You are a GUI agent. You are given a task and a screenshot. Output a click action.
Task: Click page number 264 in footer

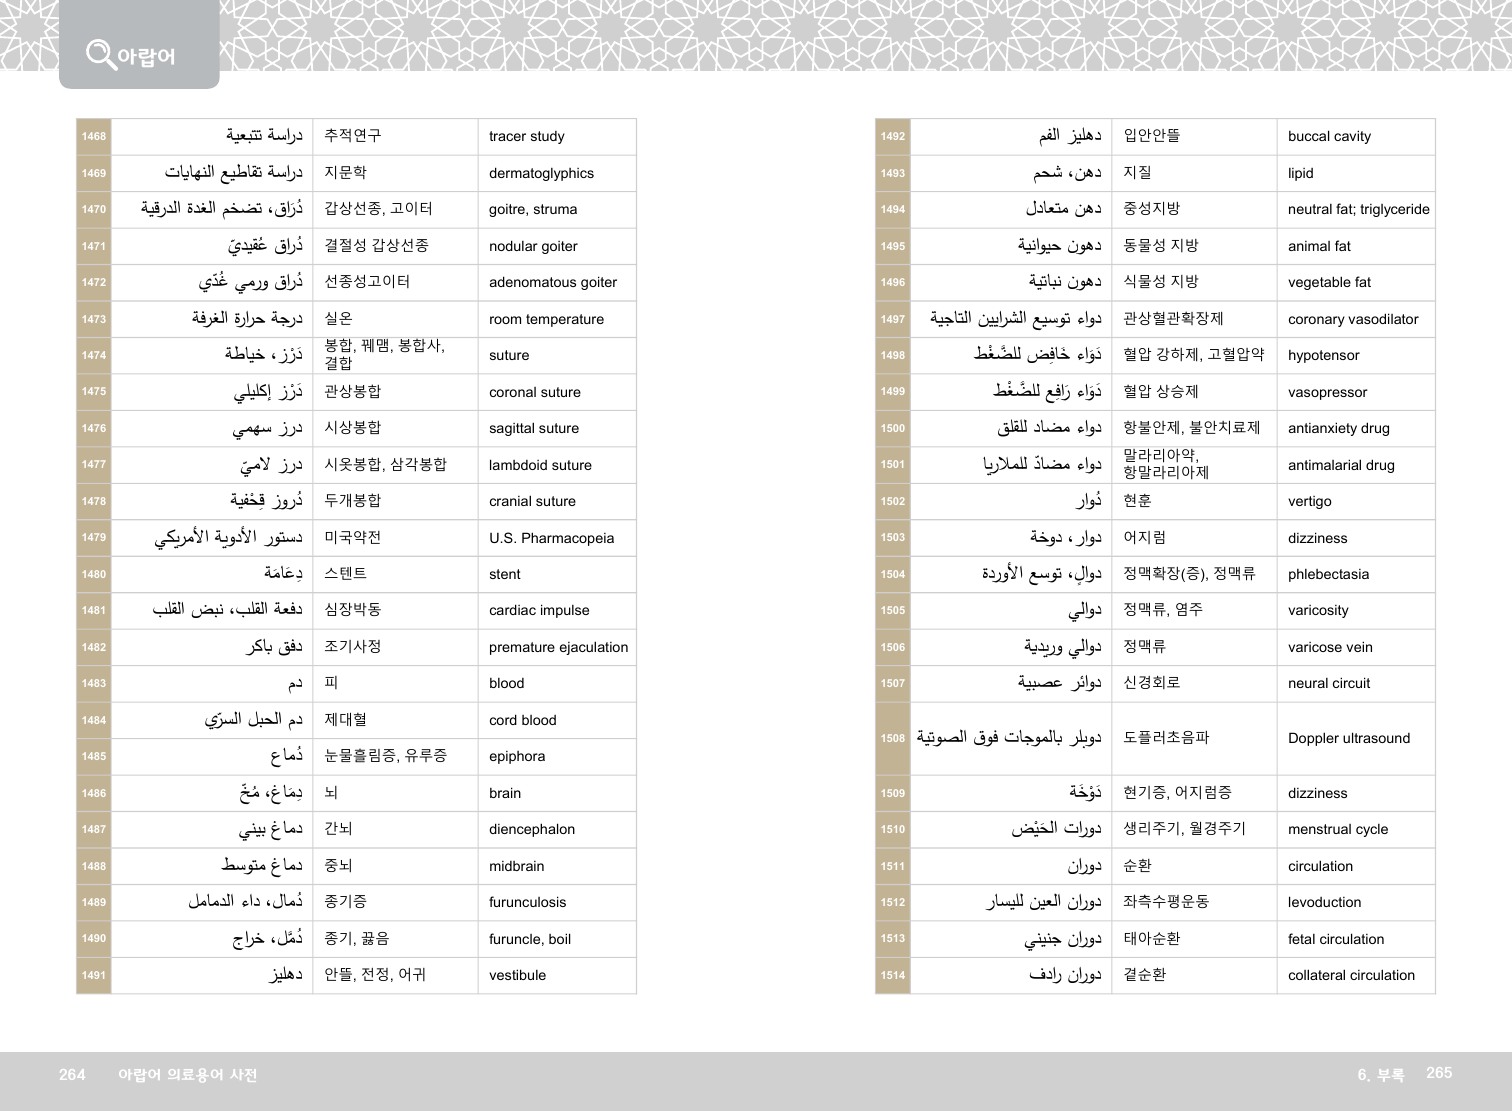[x=72, y=1074]
